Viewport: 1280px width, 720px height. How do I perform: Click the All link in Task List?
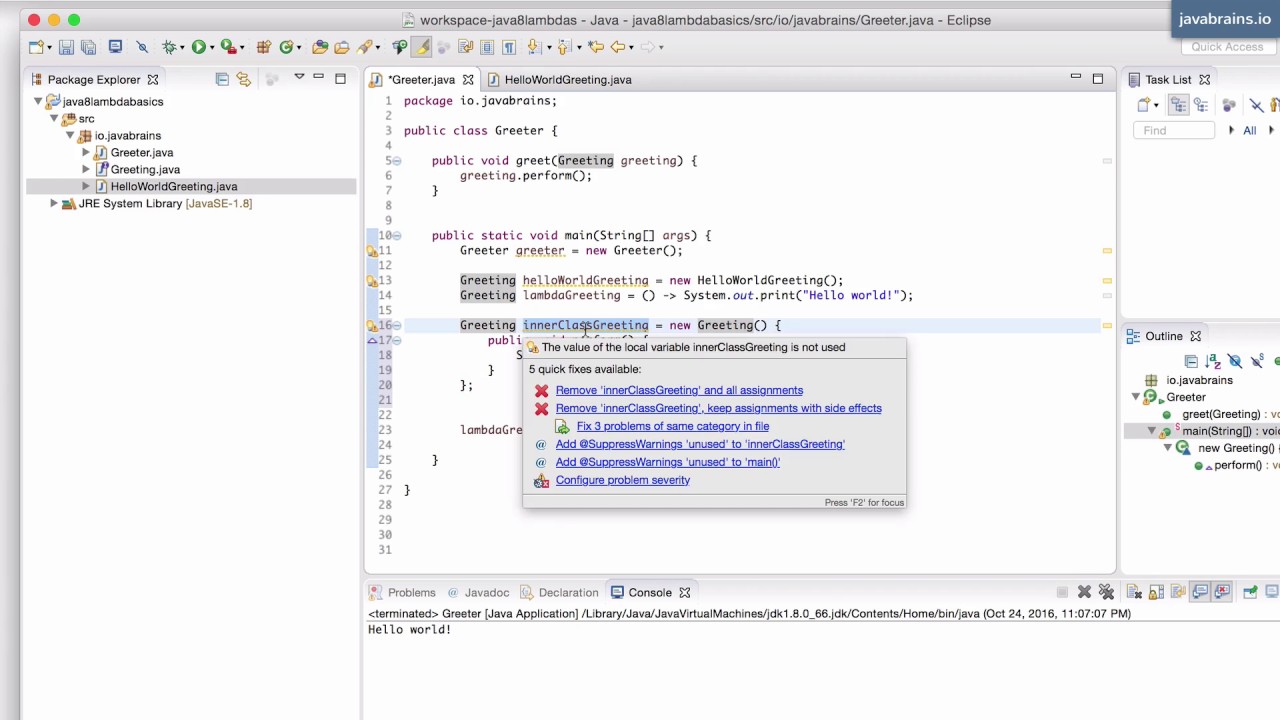pyautogui.click(x=1249, y=130)
